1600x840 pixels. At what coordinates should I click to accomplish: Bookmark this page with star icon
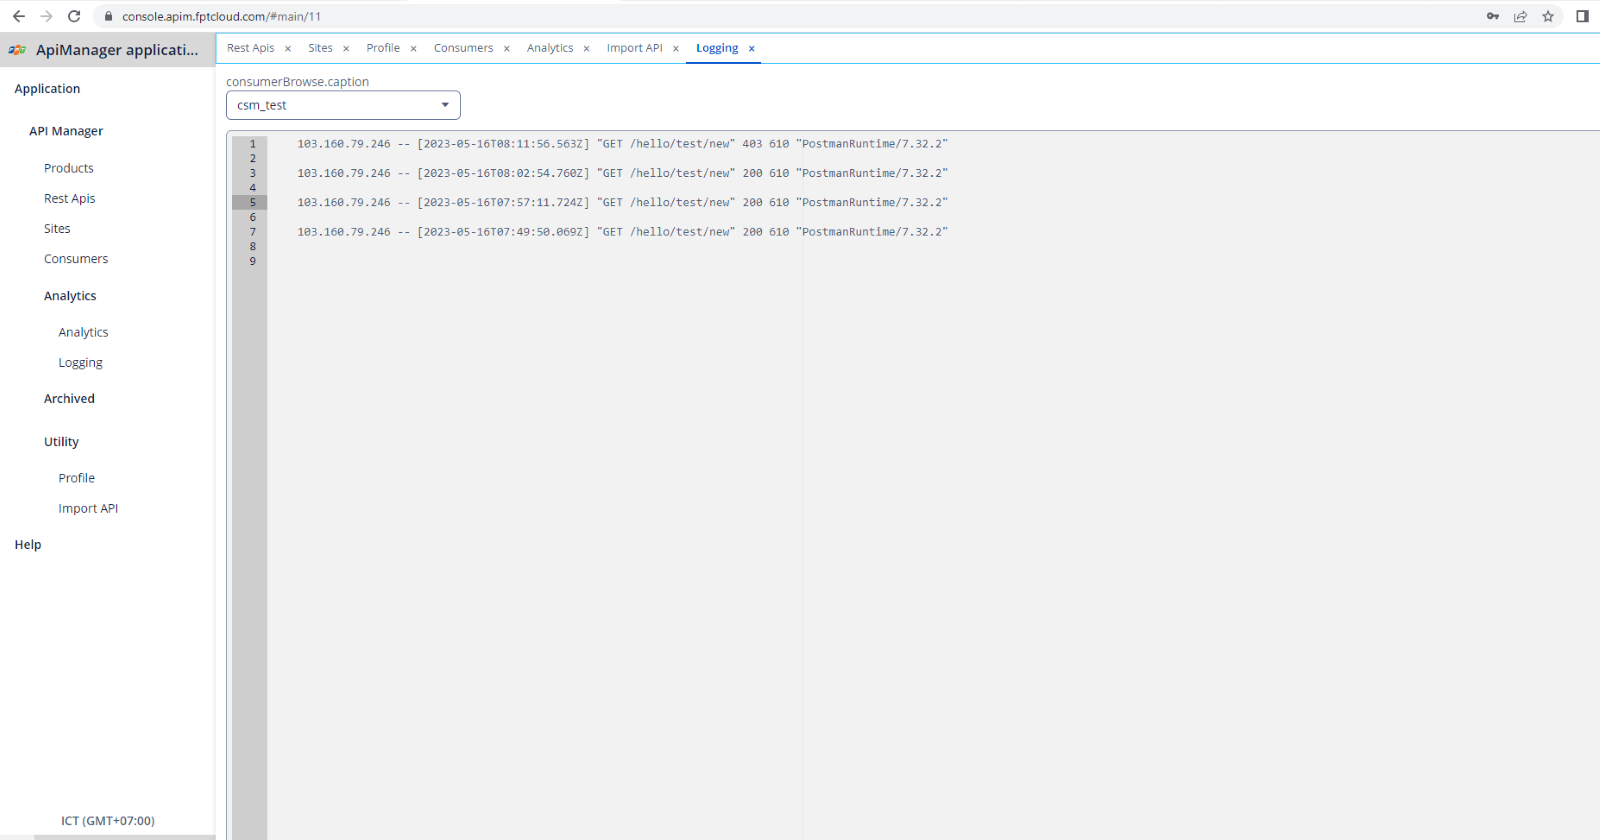coord(1548,16)
